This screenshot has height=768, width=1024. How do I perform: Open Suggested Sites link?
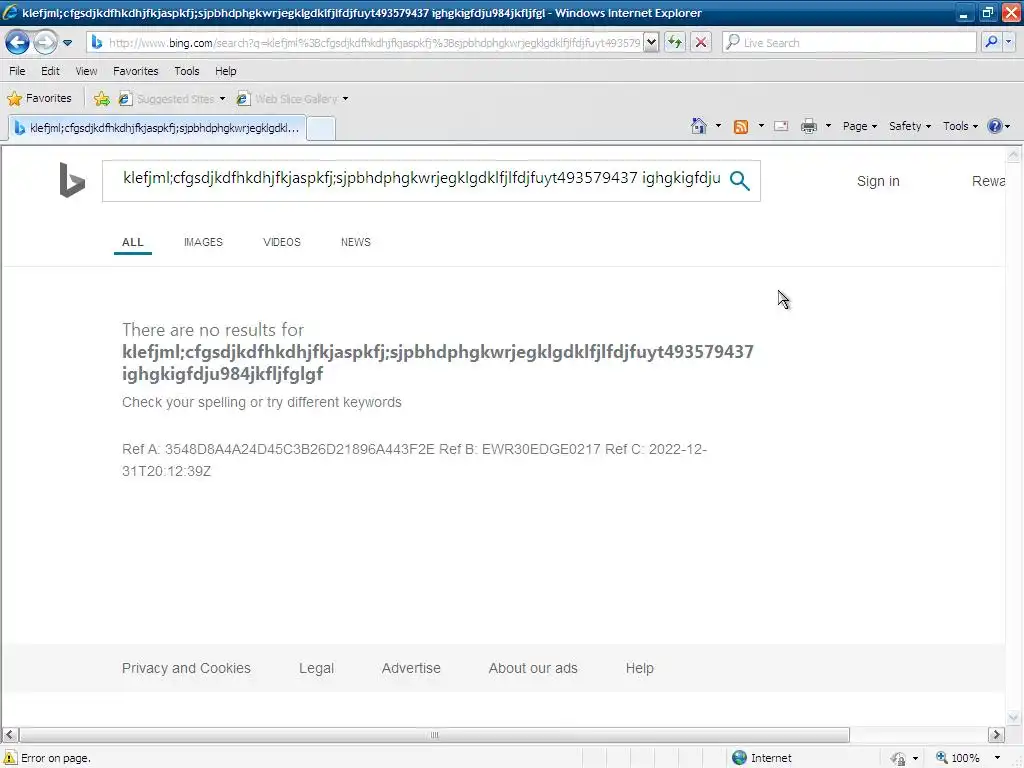click(171, 99)
